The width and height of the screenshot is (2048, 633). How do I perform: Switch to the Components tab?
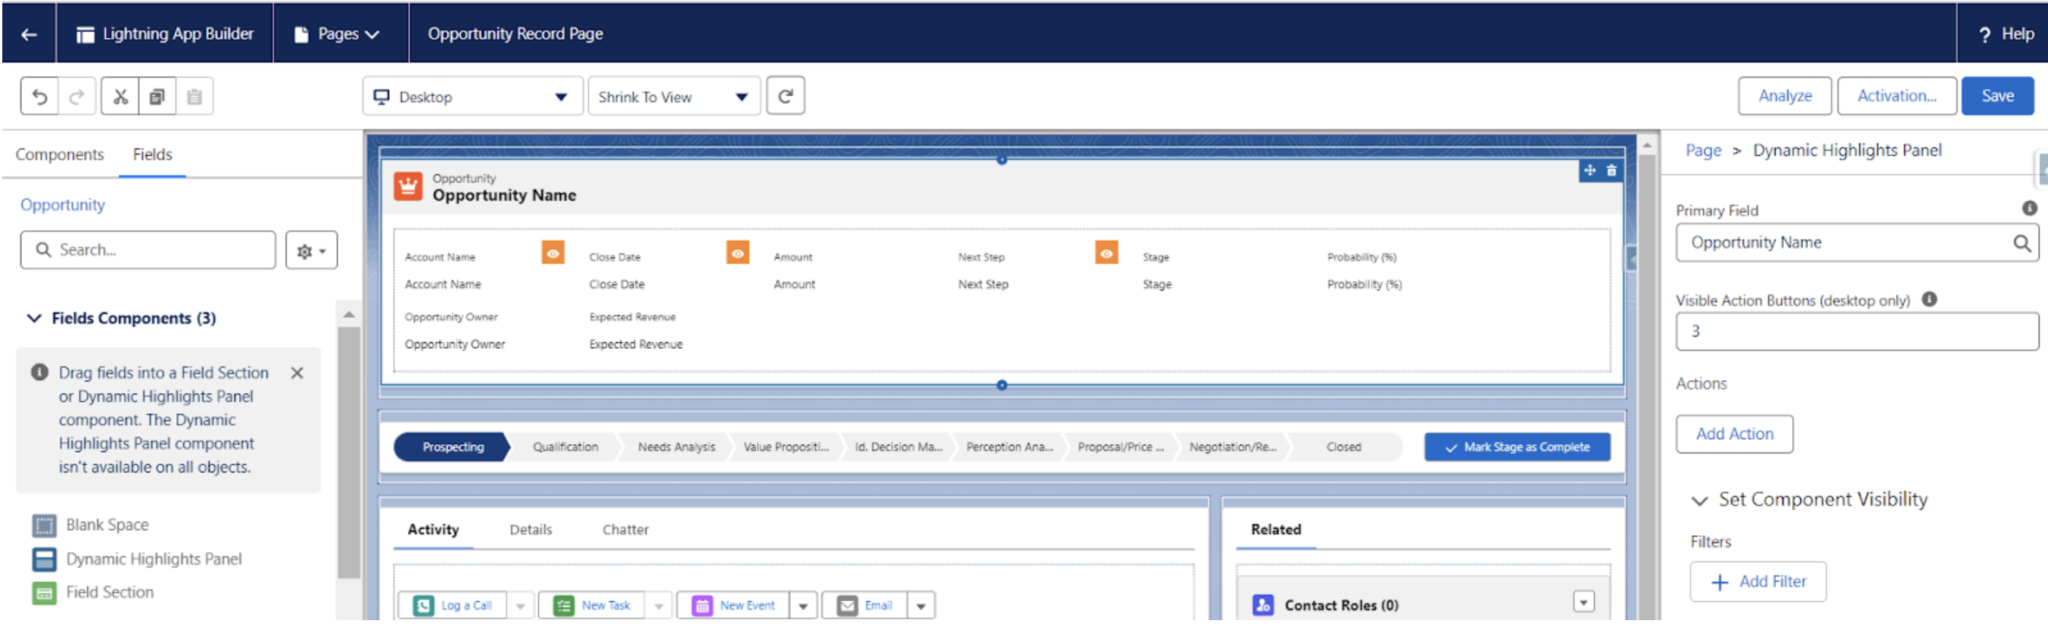coord(60,154)
